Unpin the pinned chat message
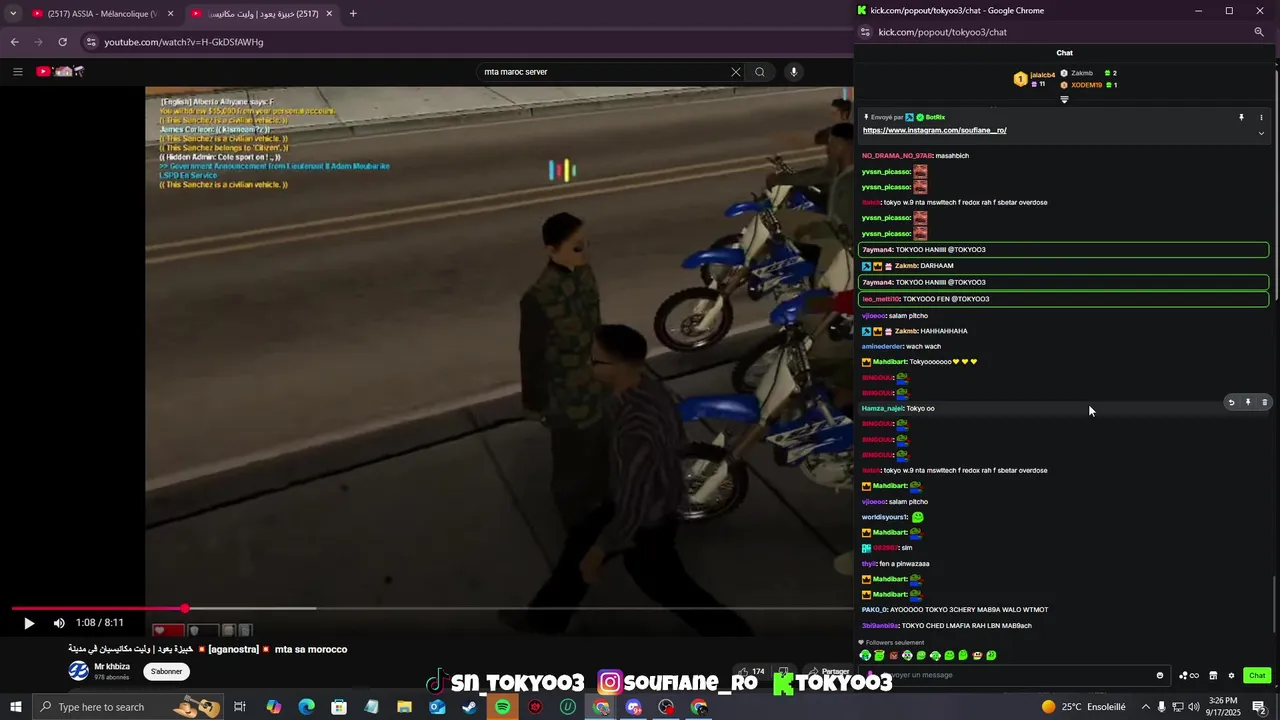1280x720 pixels. pos(1241,117)
